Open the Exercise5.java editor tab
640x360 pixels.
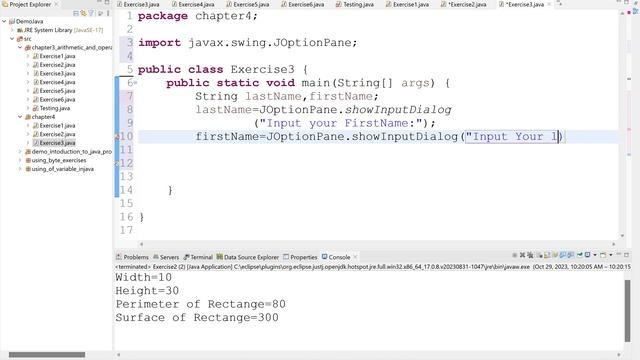pyautogui.click(x=247, y=4)
